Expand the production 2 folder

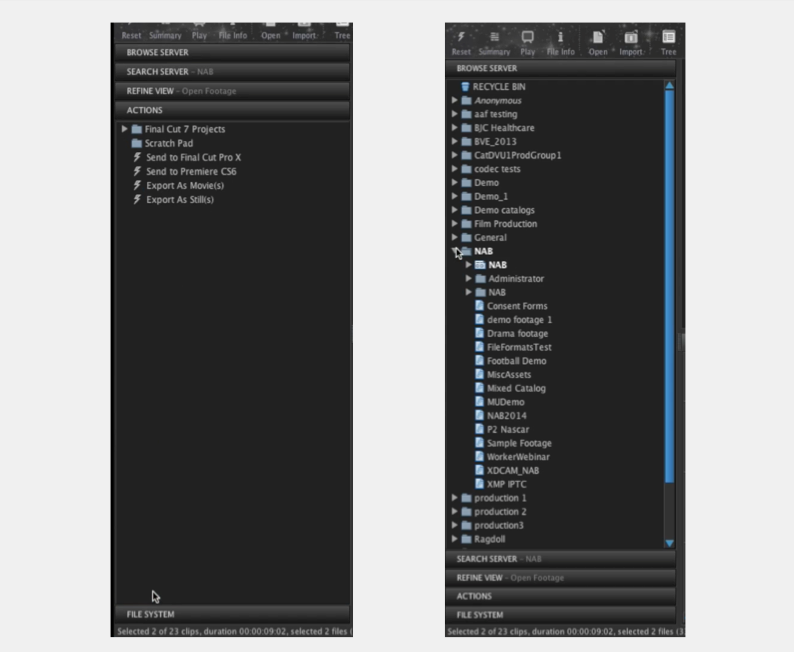454,511
